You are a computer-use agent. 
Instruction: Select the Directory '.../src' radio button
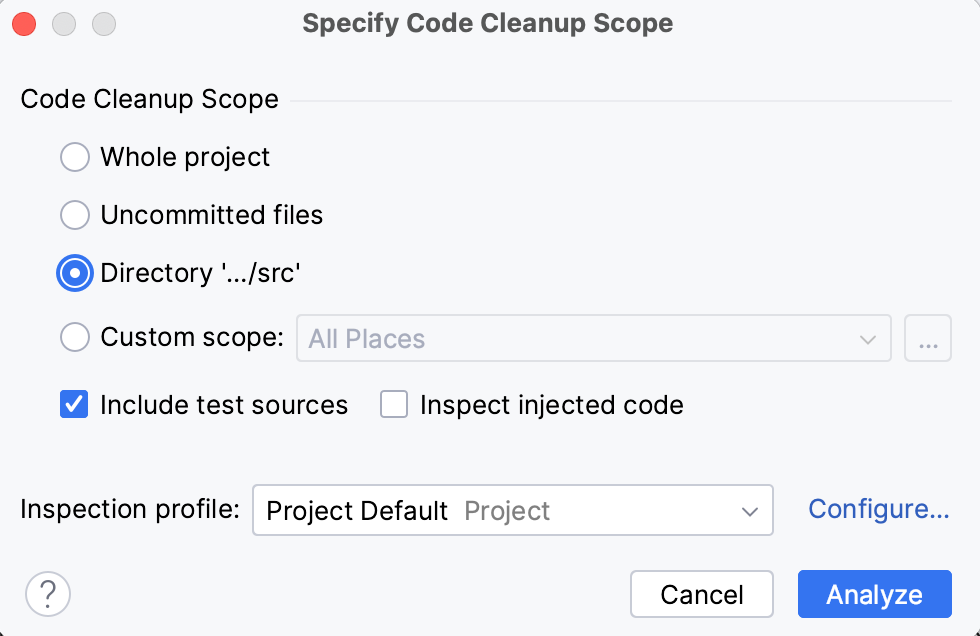74,273
